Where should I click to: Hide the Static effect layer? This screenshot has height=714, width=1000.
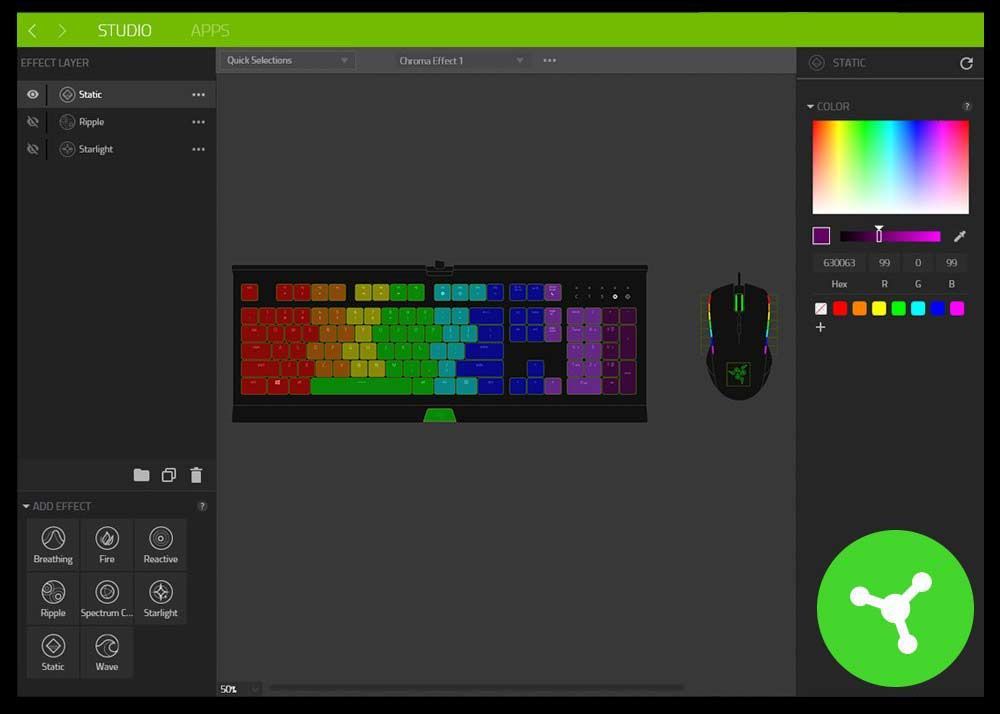(x=33, y=94)
